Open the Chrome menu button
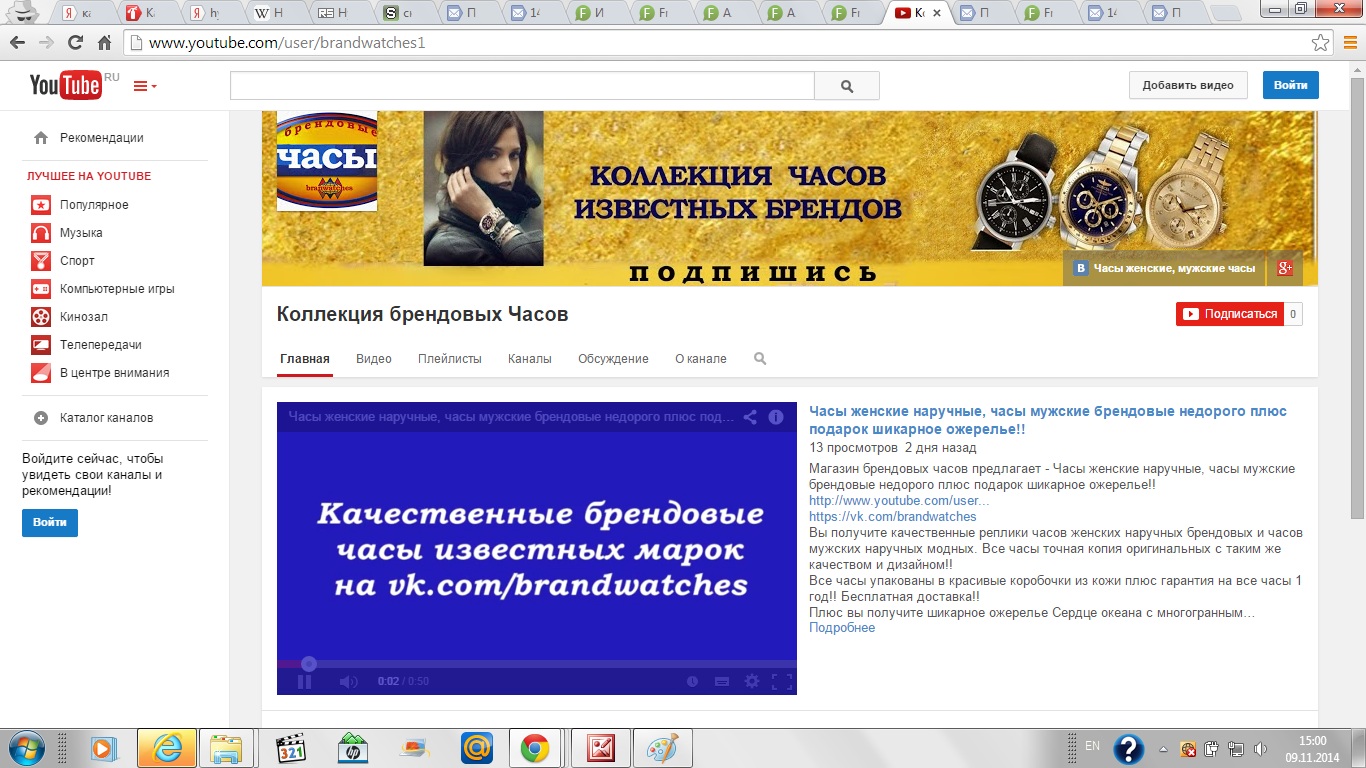 [1350, 43]
